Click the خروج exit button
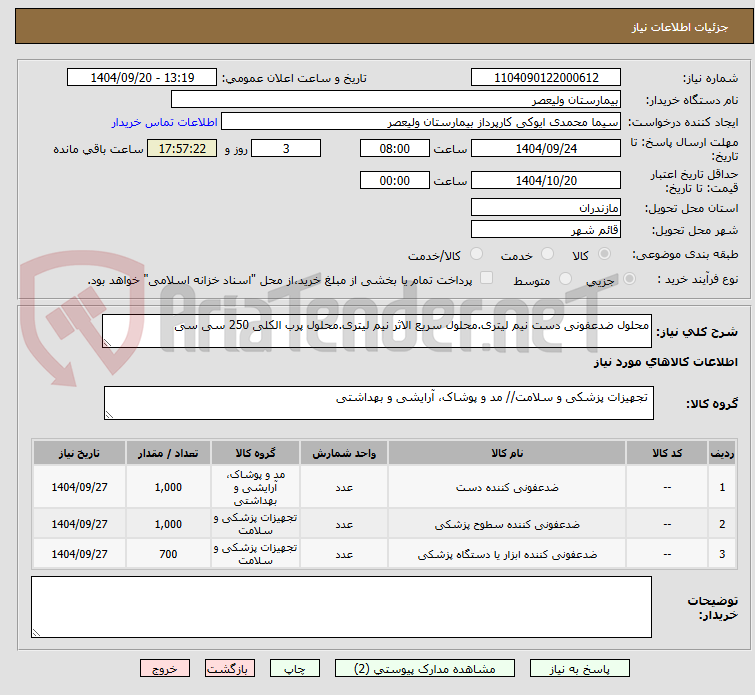Screen dimensions: 755x695 click(165, 669)
